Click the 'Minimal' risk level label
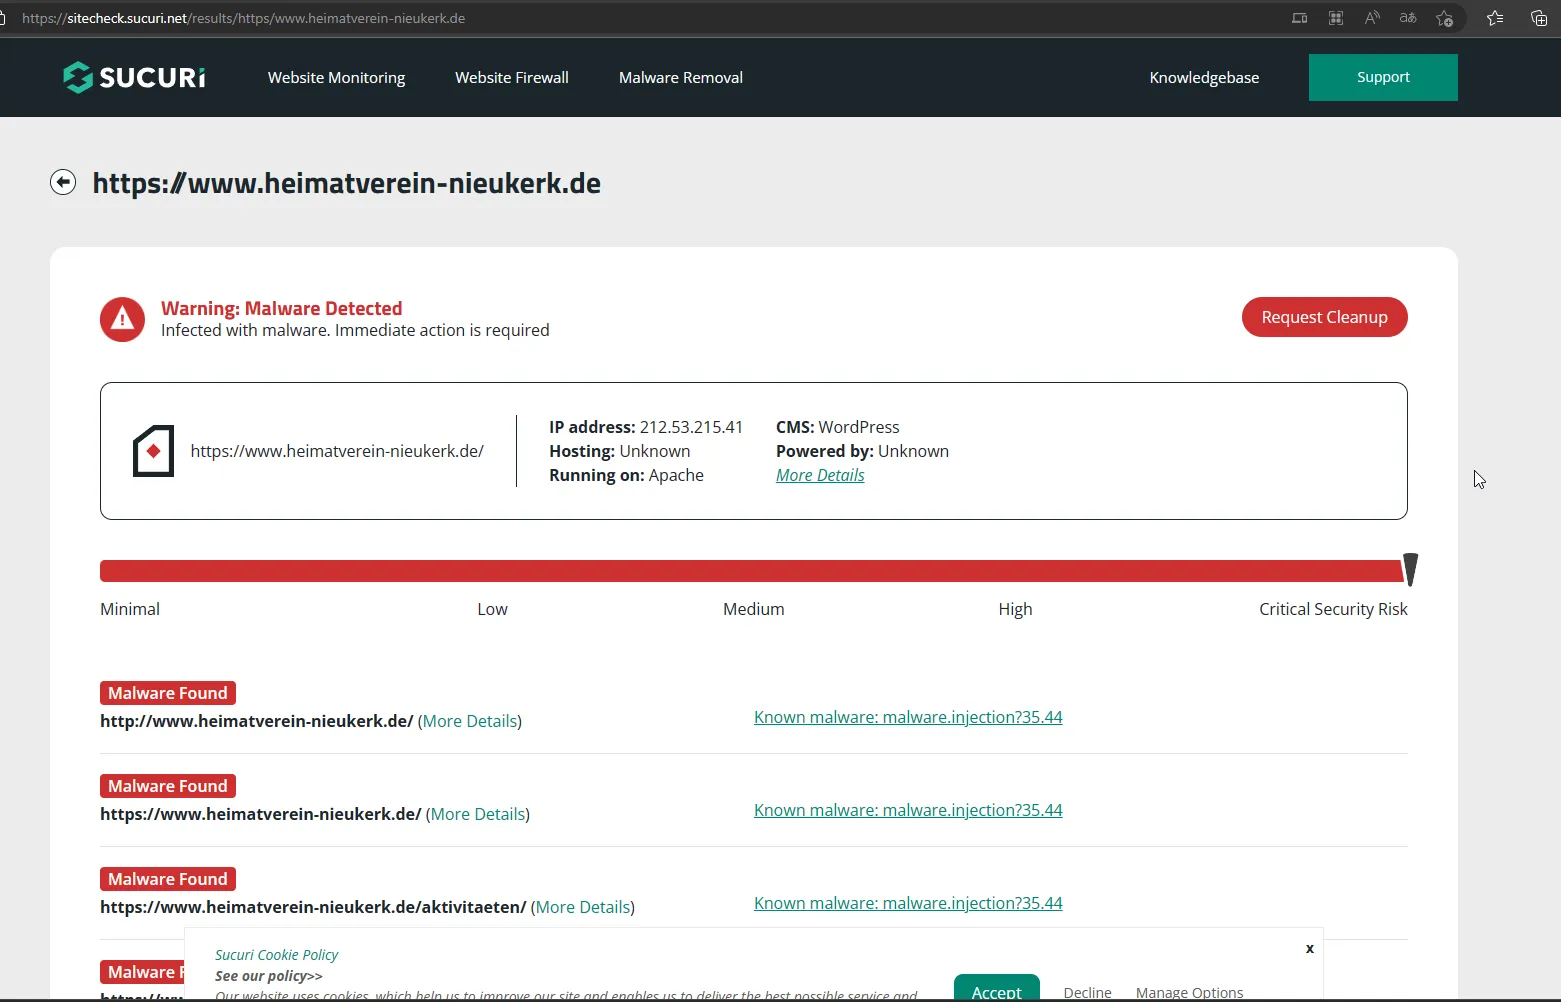1561x1002 pixels. (x=130, y=609)
